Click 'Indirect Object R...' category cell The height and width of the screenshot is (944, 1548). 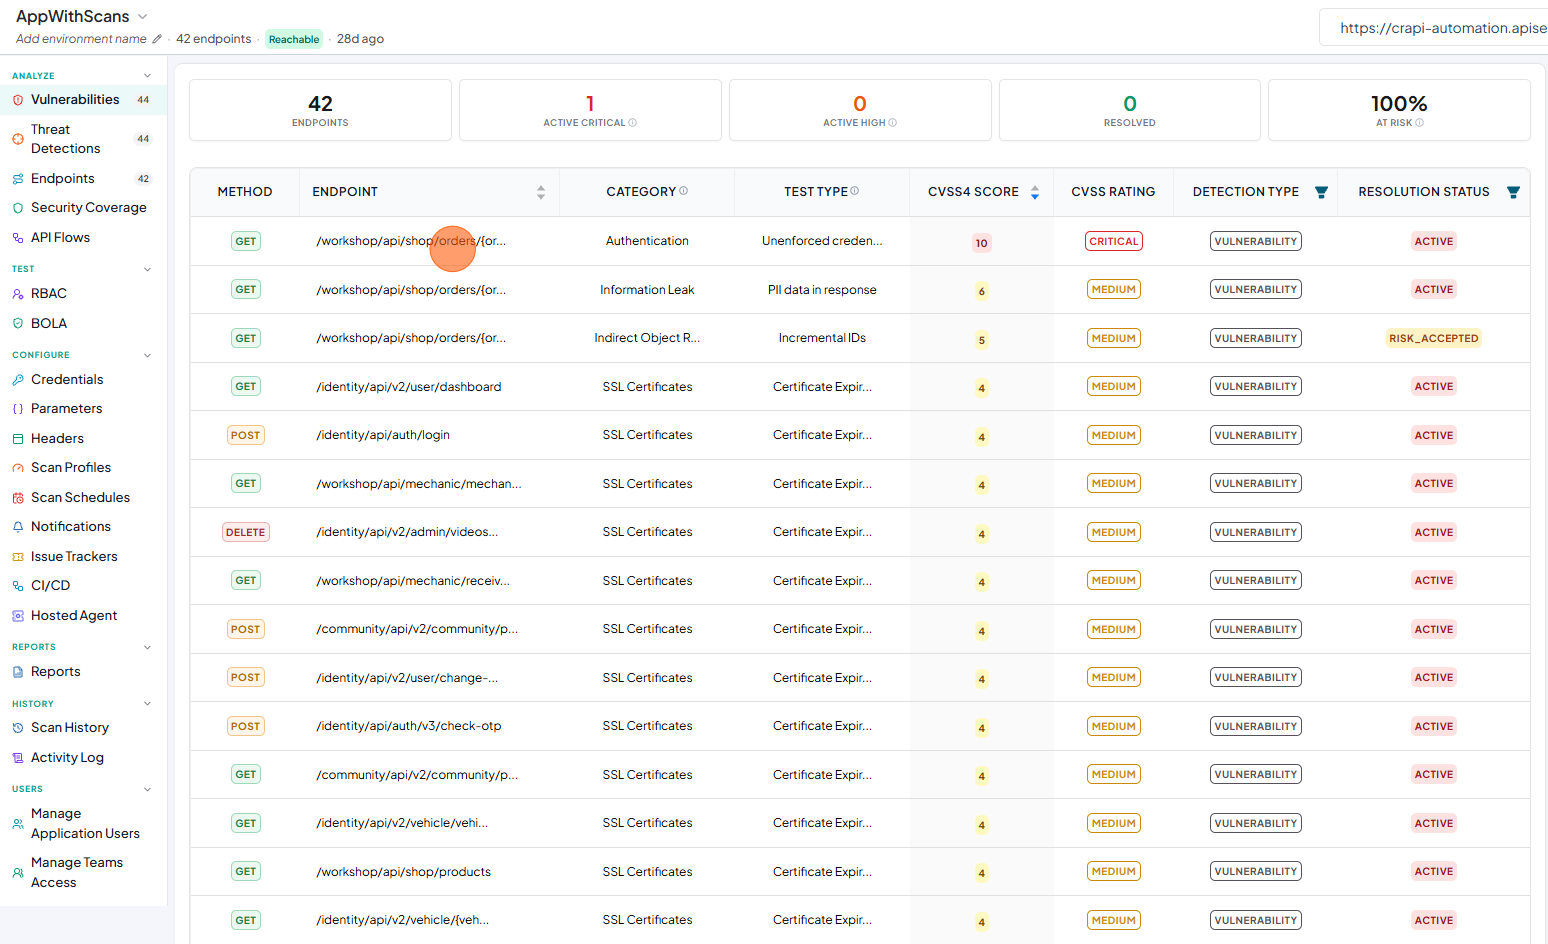[647, 338]
